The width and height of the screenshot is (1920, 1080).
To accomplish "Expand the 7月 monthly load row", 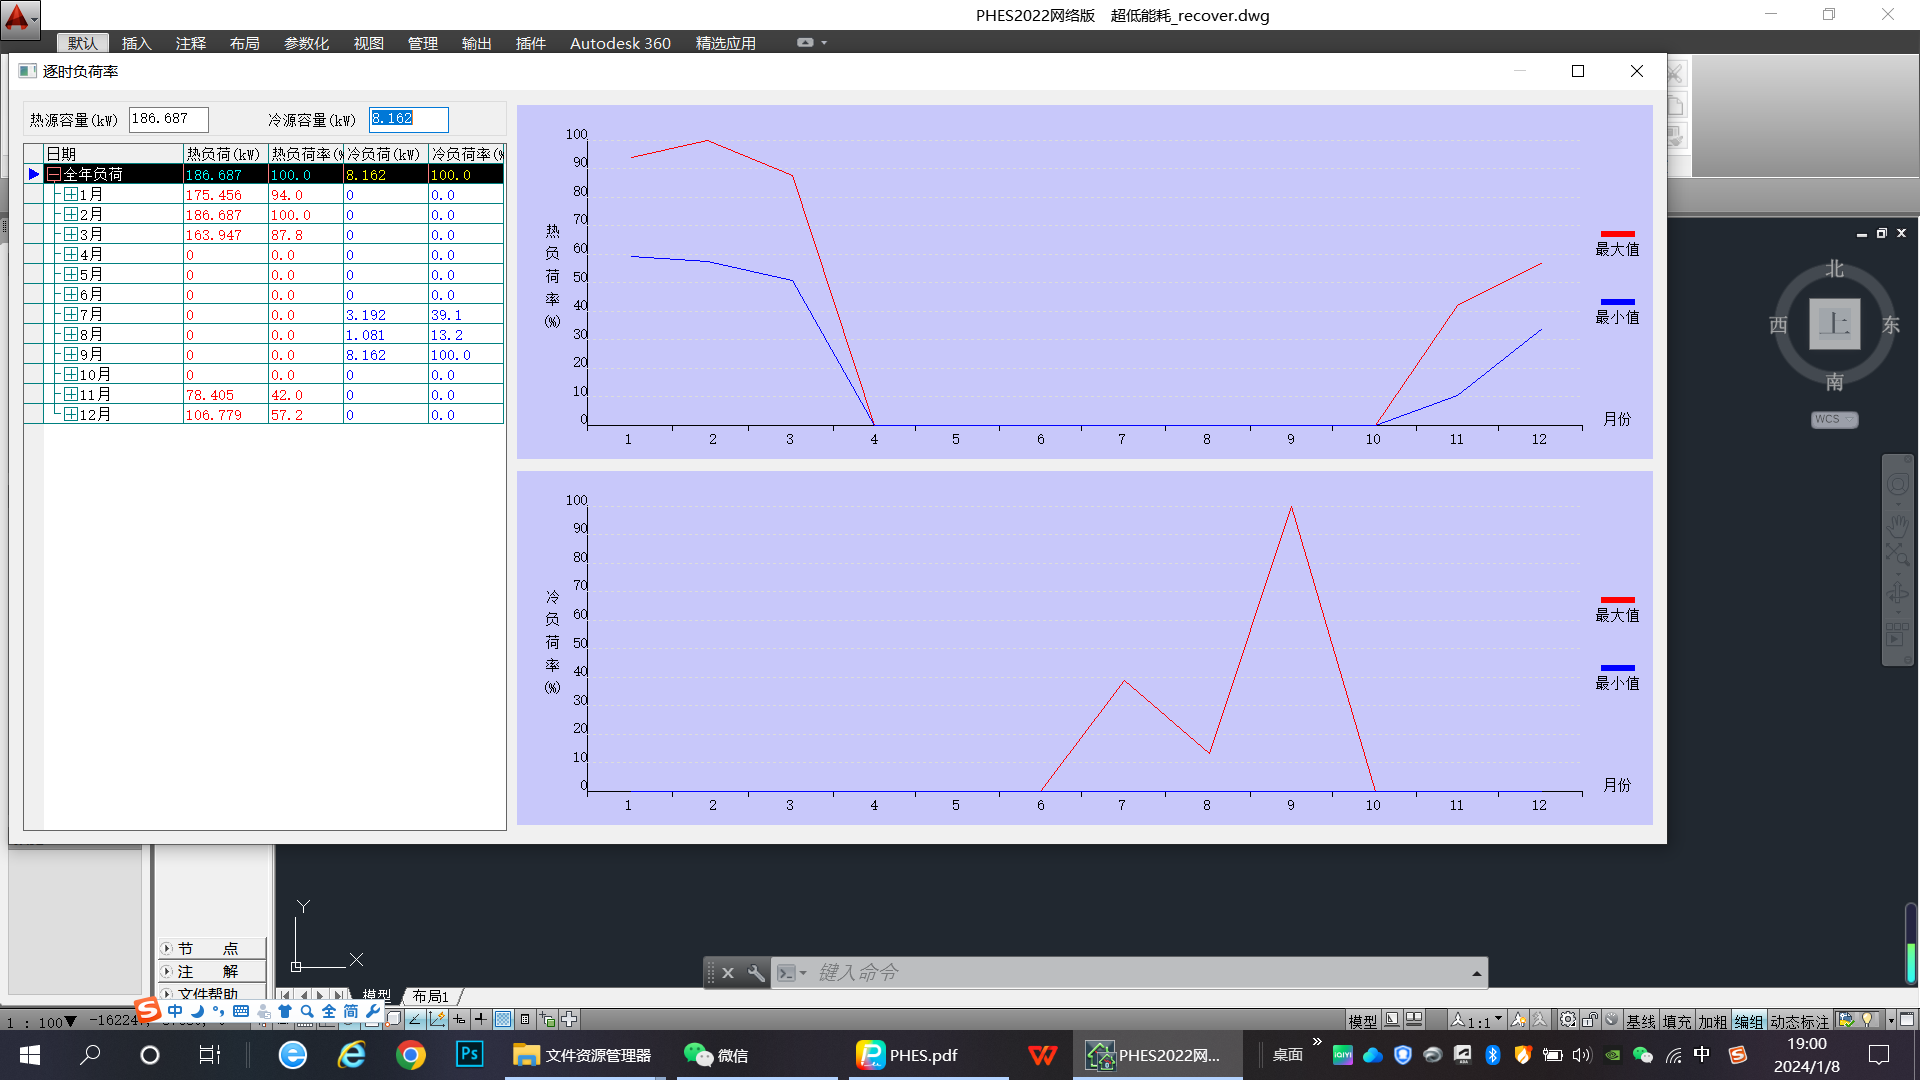I will coord(71,315).
